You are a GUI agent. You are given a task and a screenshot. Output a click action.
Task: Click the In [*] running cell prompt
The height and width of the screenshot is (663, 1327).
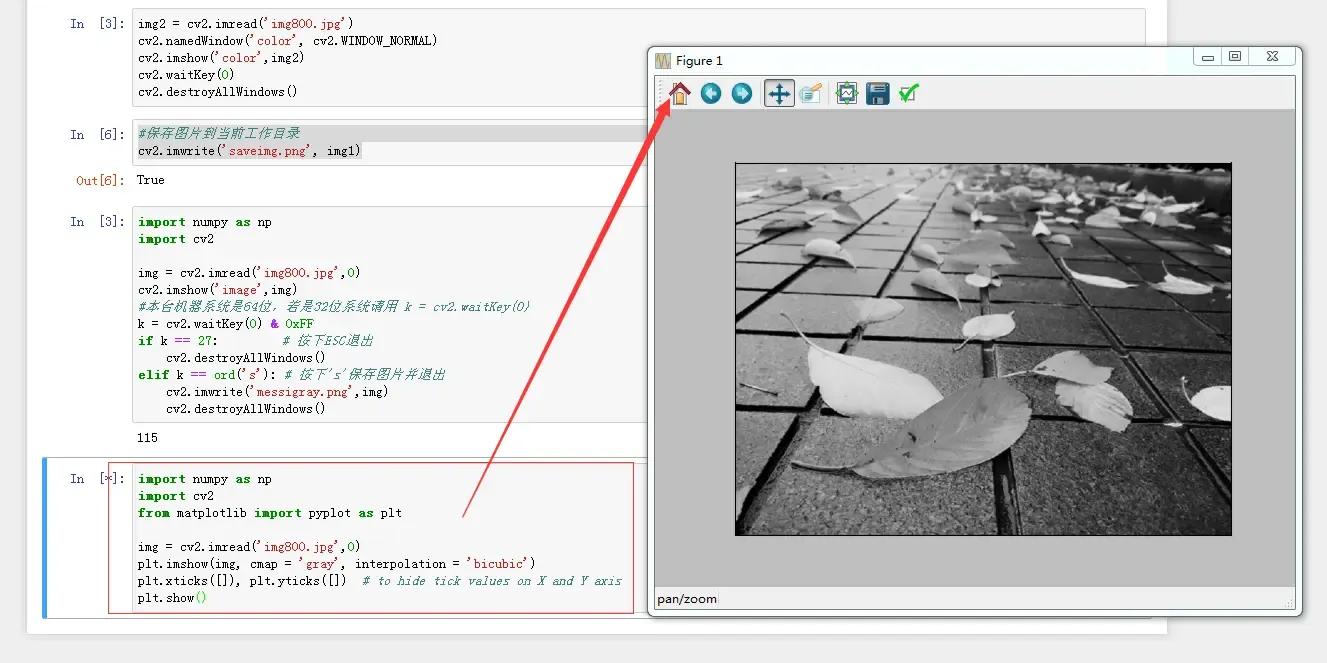tap(97, 479)
